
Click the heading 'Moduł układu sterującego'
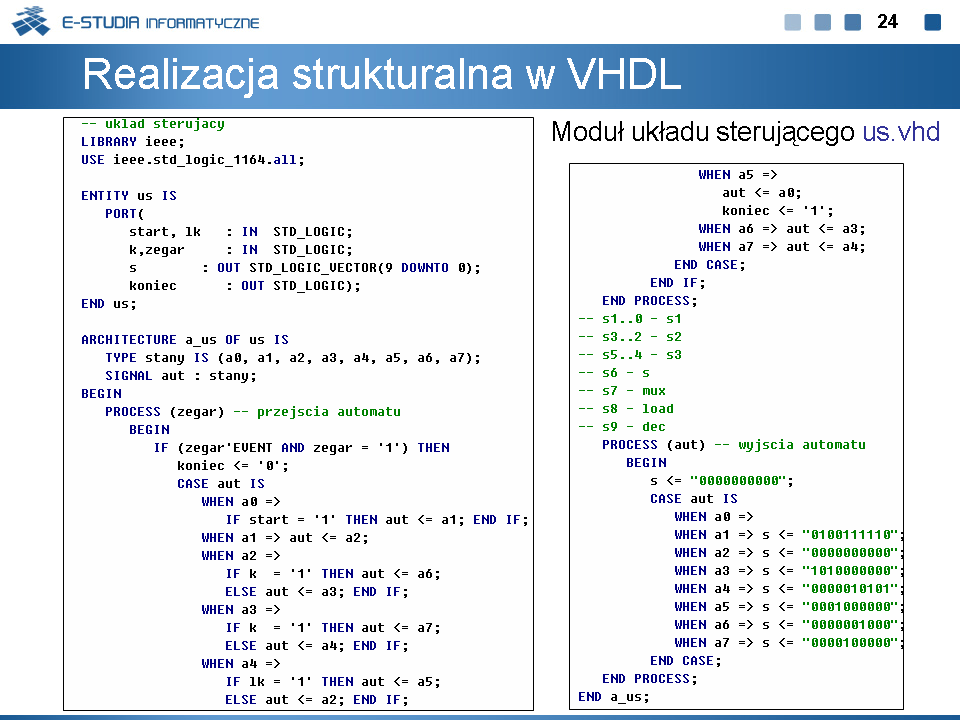tap(702, 132)
